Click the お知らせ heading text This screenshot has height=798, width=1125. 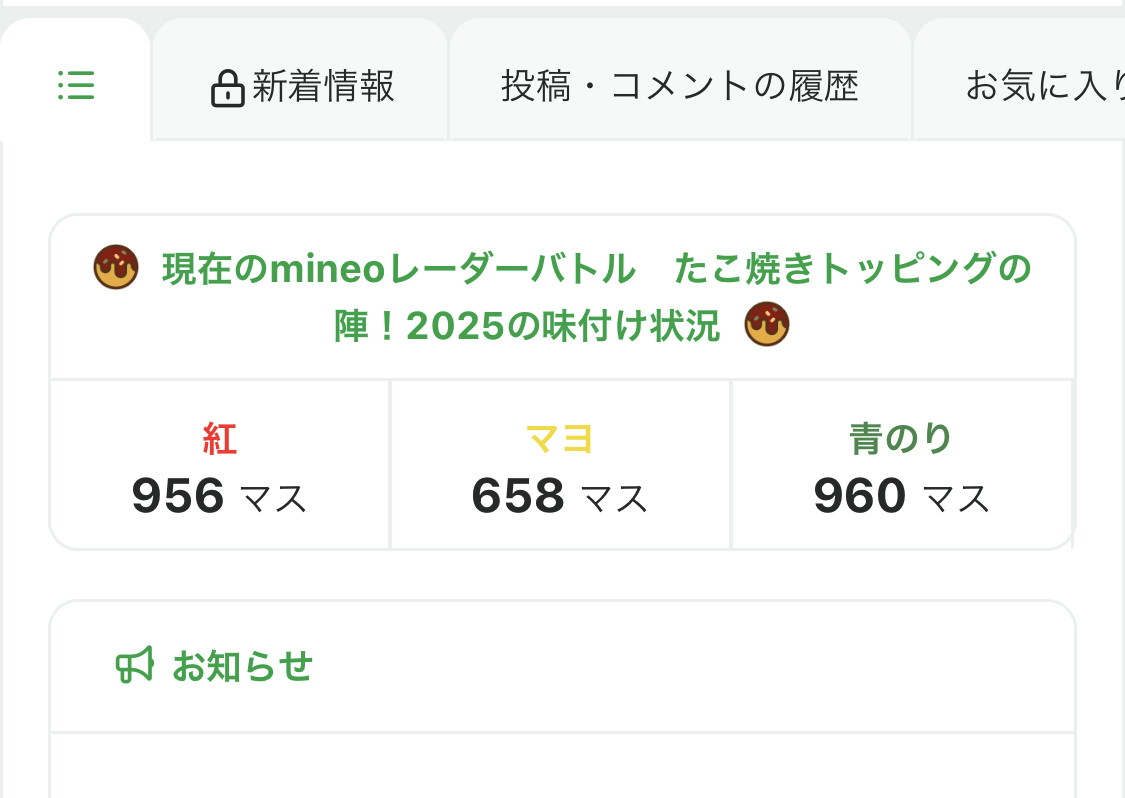(x=243, y=666)
